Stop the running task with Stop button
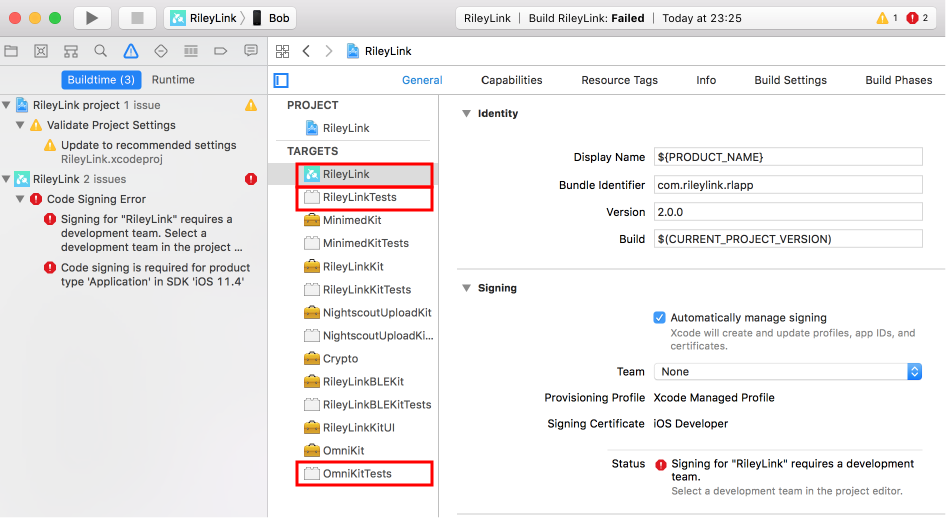Image resolution: width=946 pixels, height=518 pixels. click(x=137, y=18)
